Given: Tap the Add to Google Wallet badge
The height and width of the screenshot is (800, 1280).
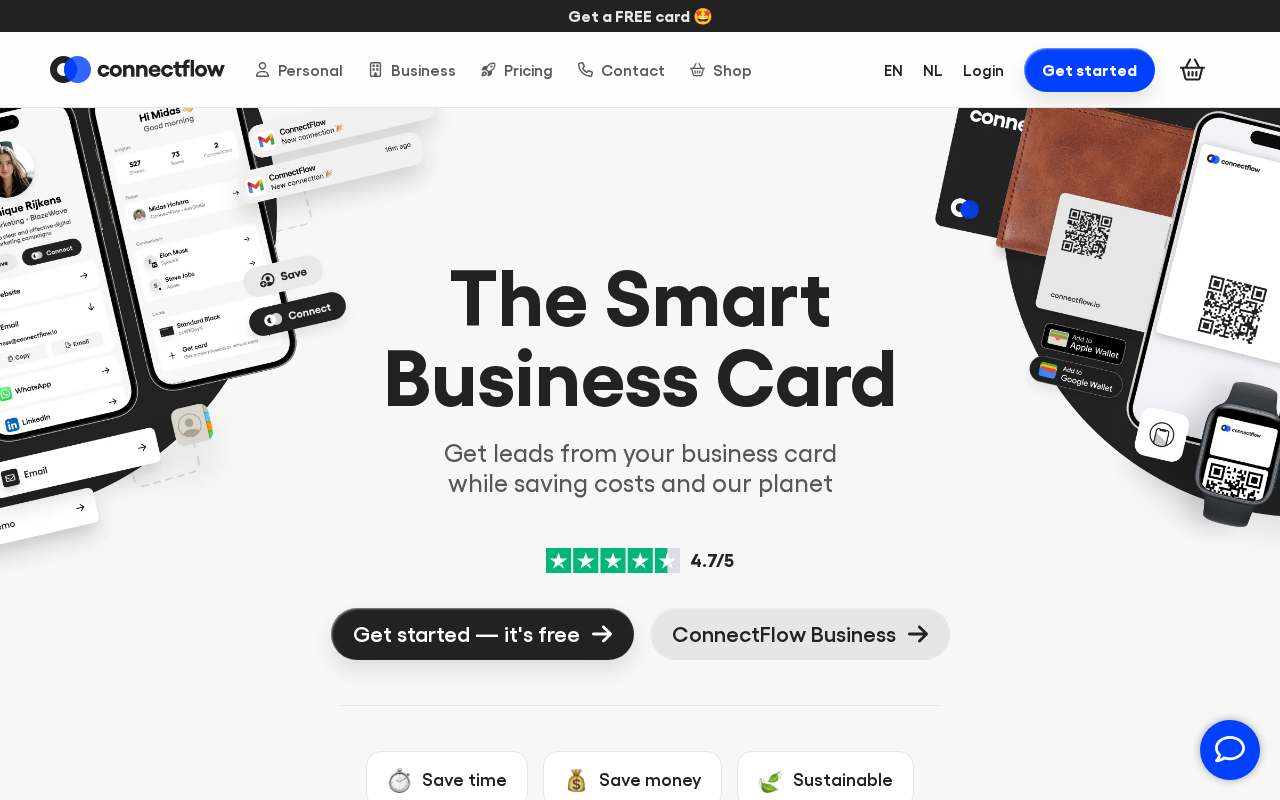Looking at the screenshot, I should coord(1076,377).
